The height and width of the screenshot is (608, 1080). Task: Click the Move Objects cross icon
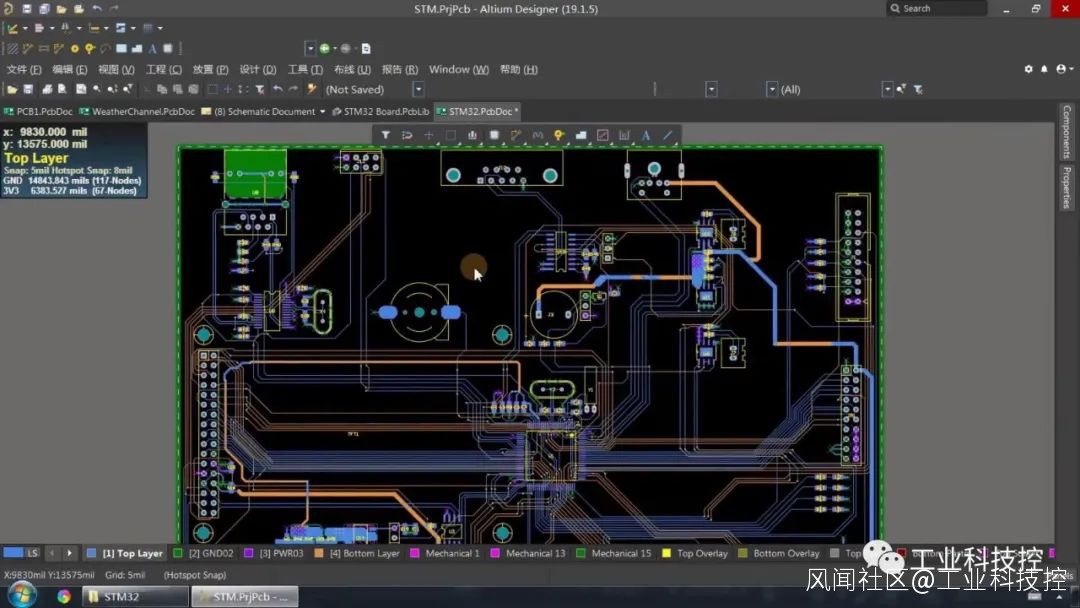[x=429, y=135]
